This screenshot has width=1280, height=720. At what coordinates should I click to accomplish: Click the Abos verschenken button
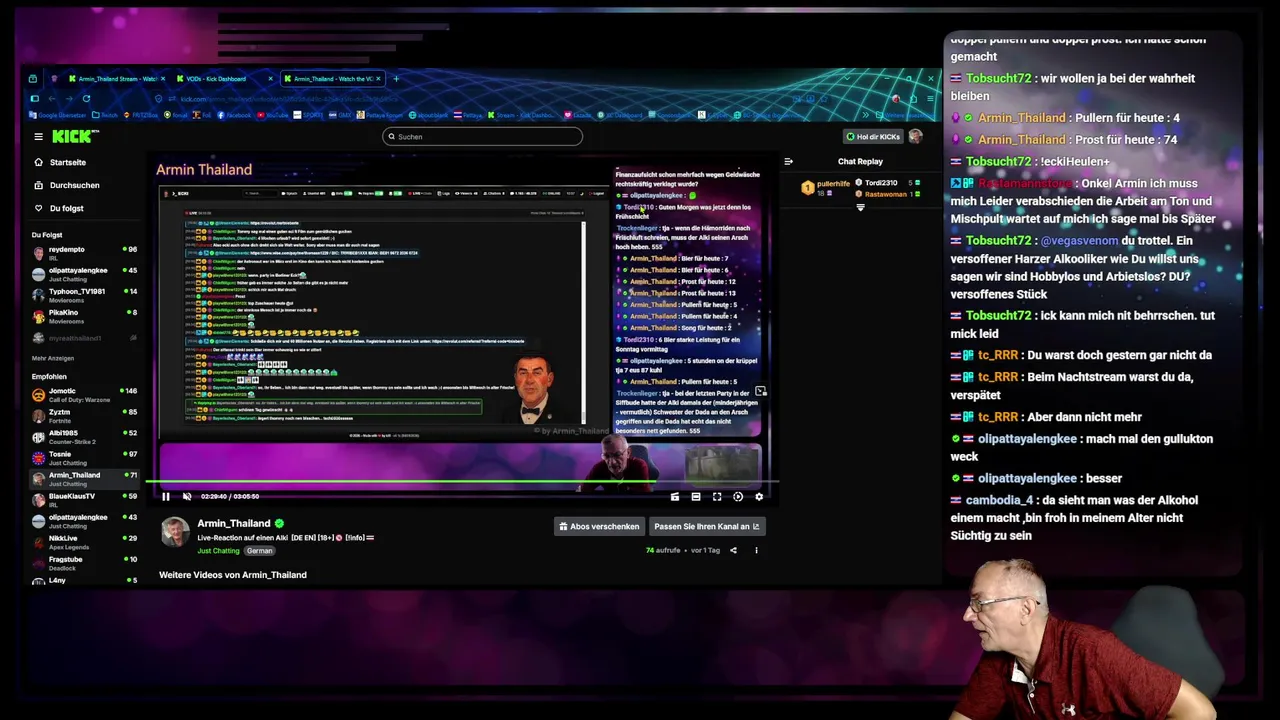tap(599, 526)
